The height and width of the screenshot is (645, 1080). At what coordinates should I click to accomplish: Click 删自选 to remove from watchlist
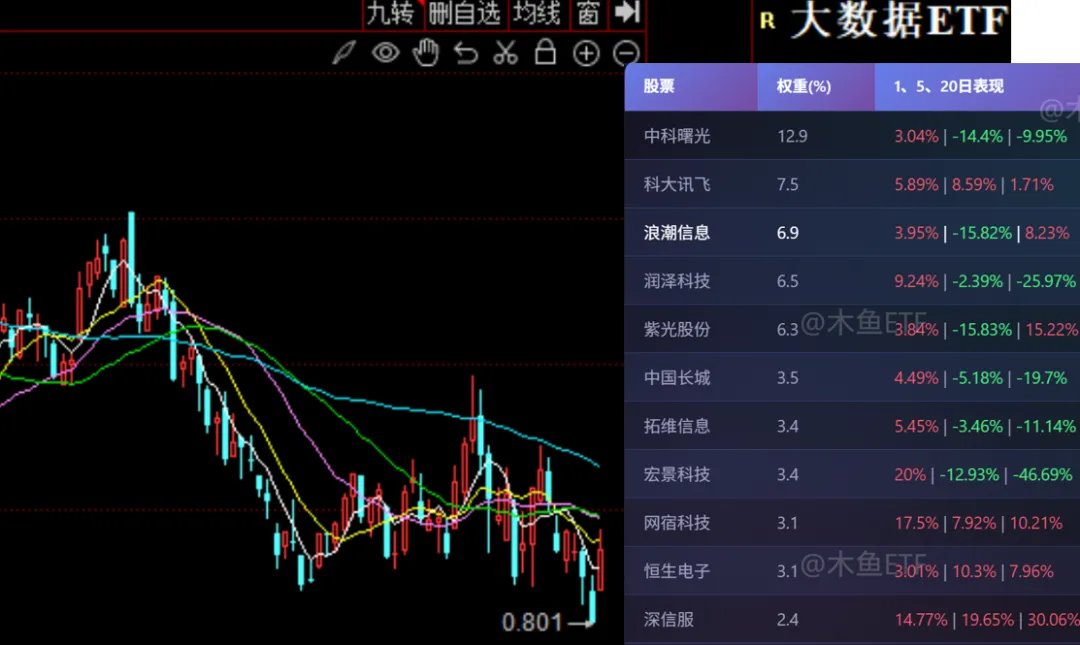(x=465, y=13)
